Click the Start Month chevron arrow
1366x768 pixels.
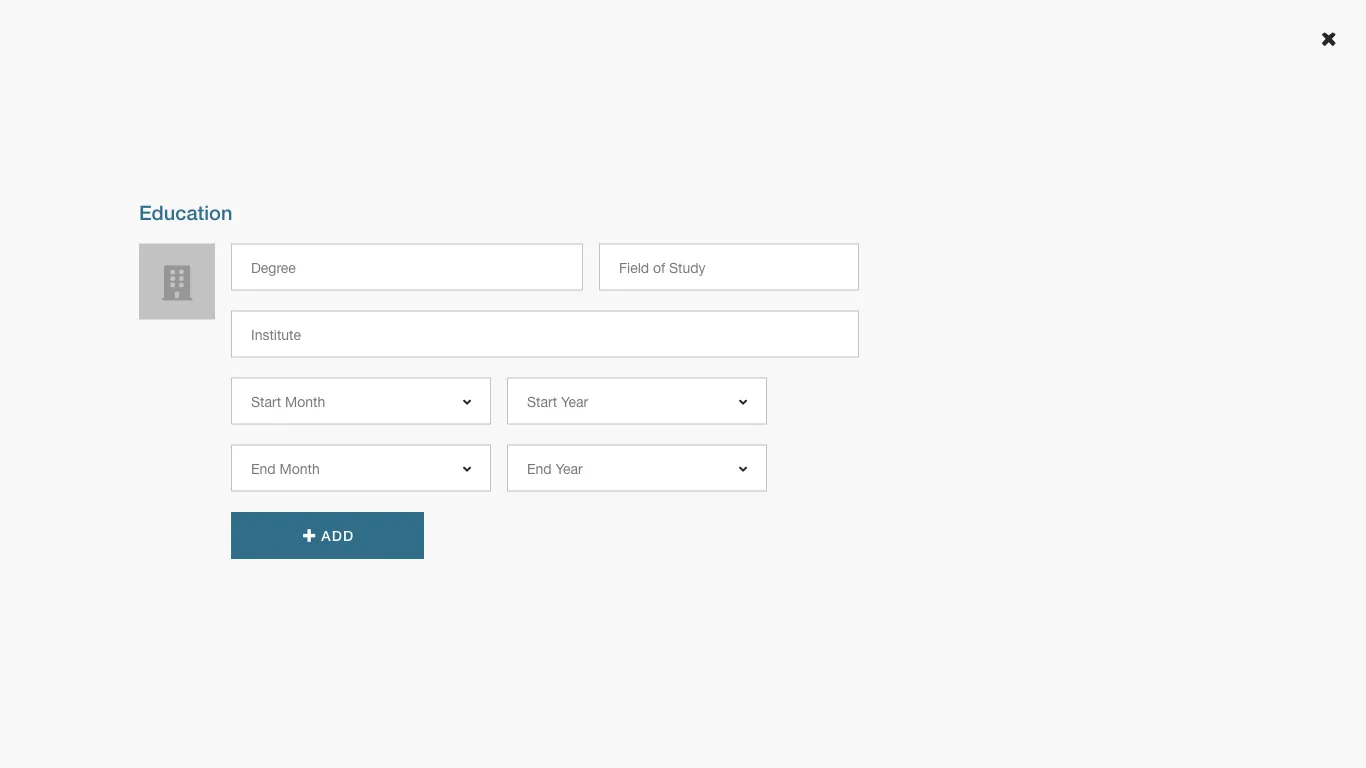(x=467, y=402)
